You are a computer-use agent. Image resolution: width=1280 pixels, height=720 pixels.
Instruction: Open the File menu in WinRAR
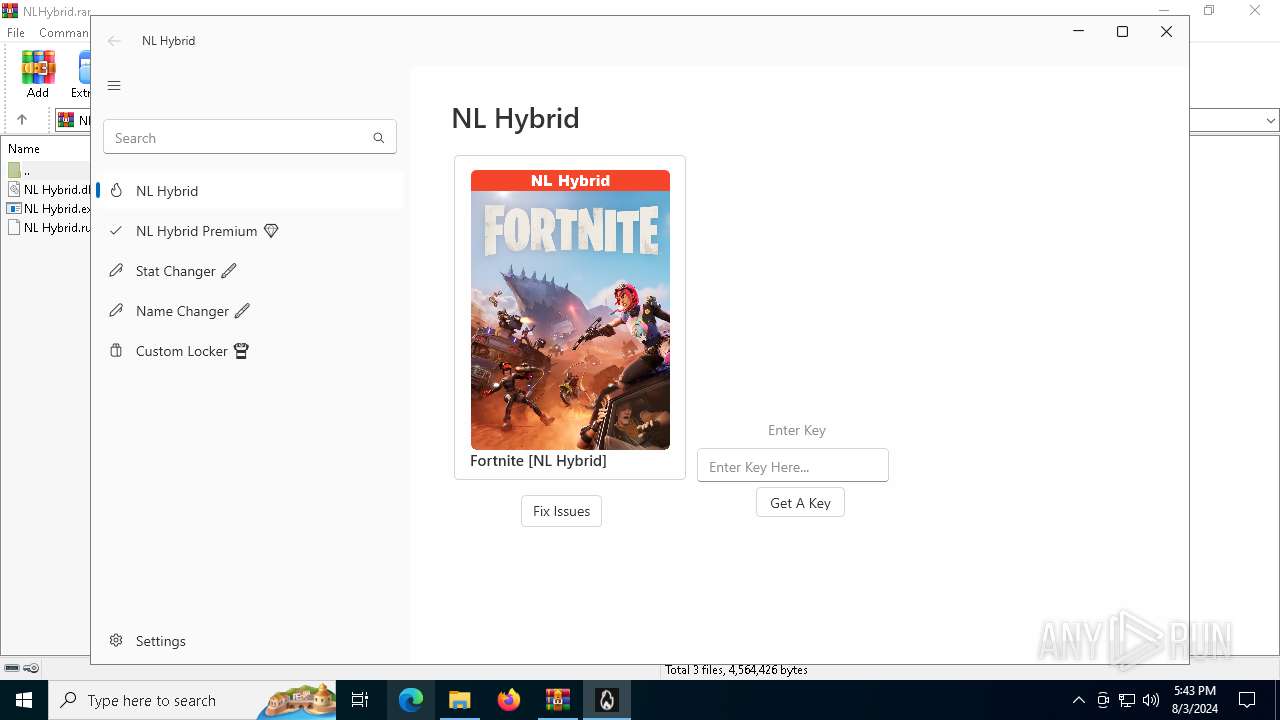click(16, 33)
